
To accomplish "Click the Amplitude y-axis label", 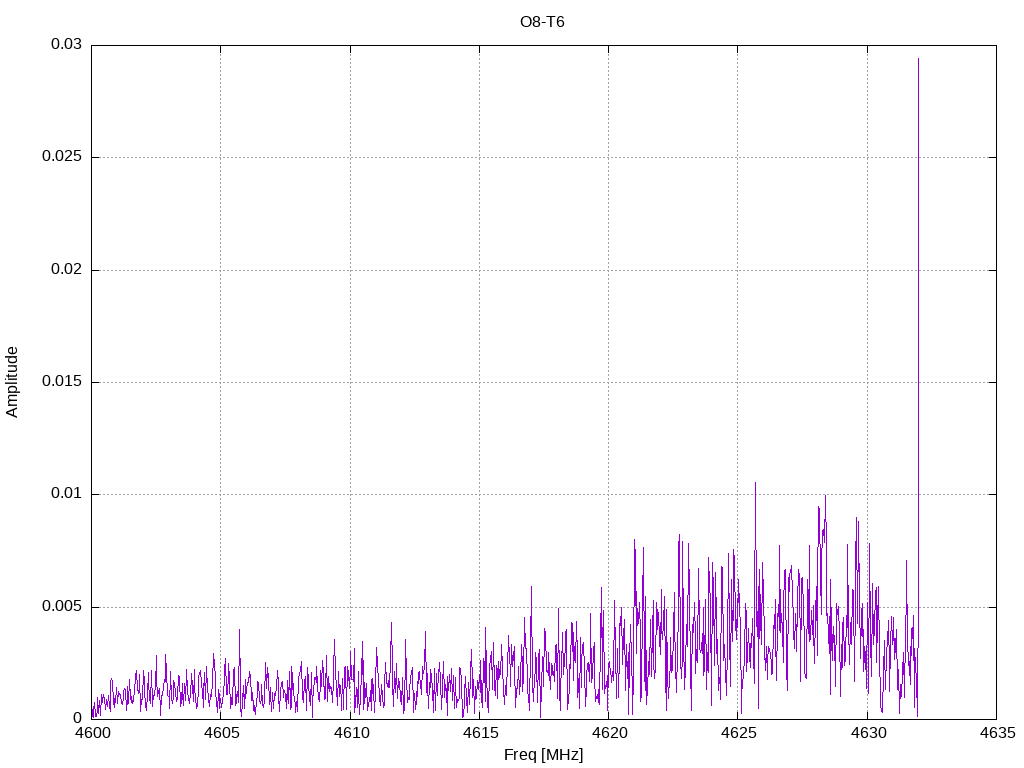I will tap(12, 382).
